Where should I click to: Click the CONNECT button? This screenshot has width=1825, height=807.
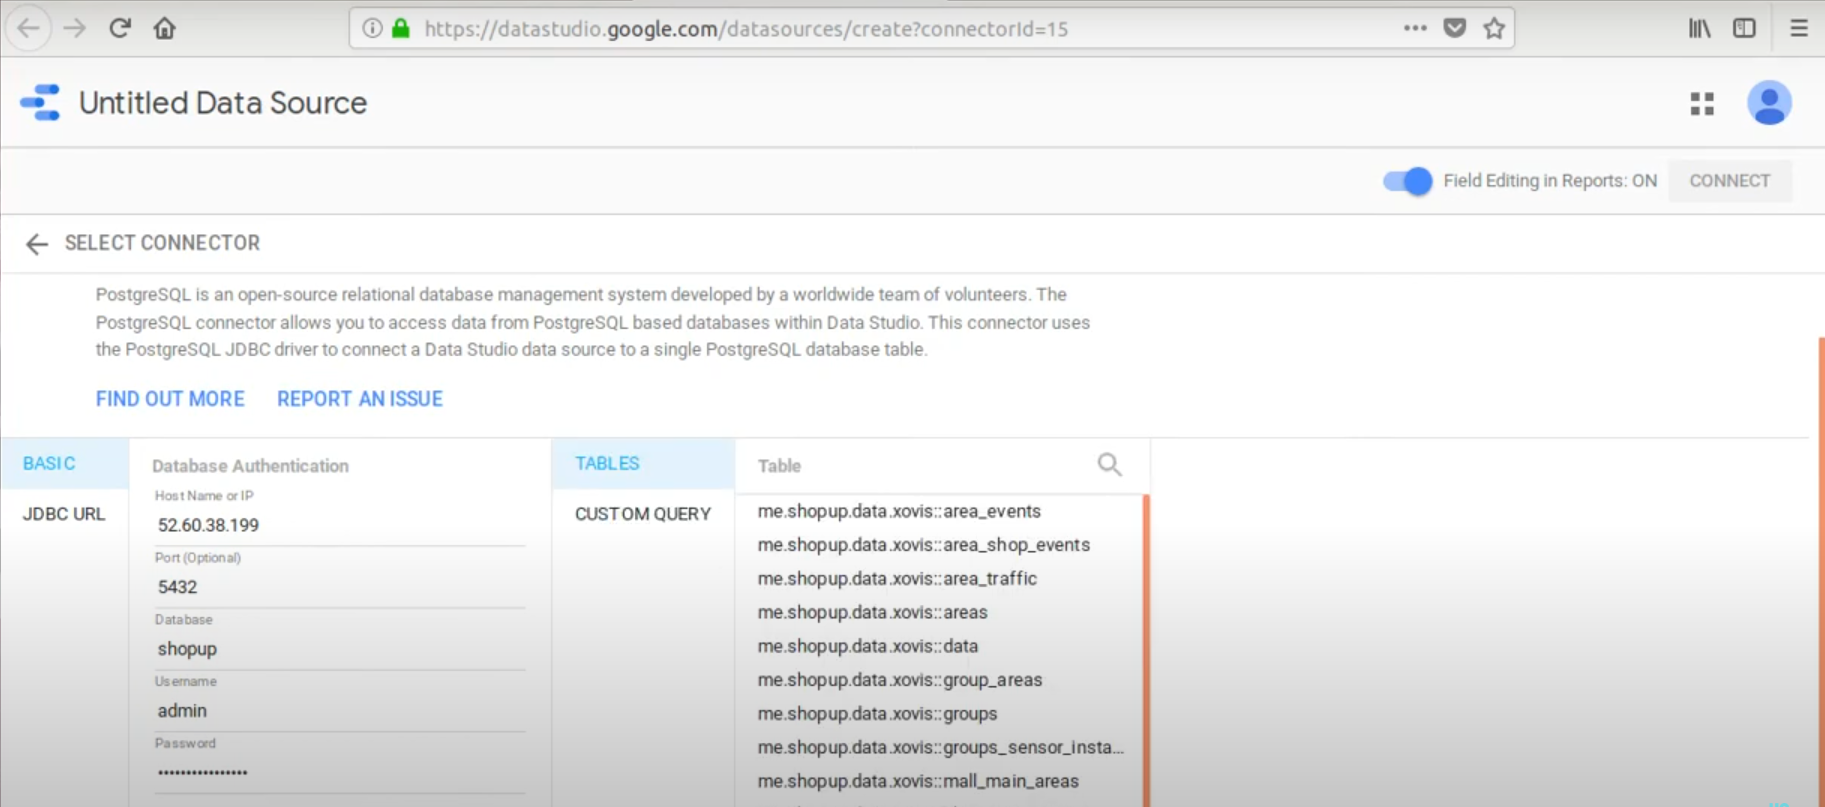(1730, 181)
